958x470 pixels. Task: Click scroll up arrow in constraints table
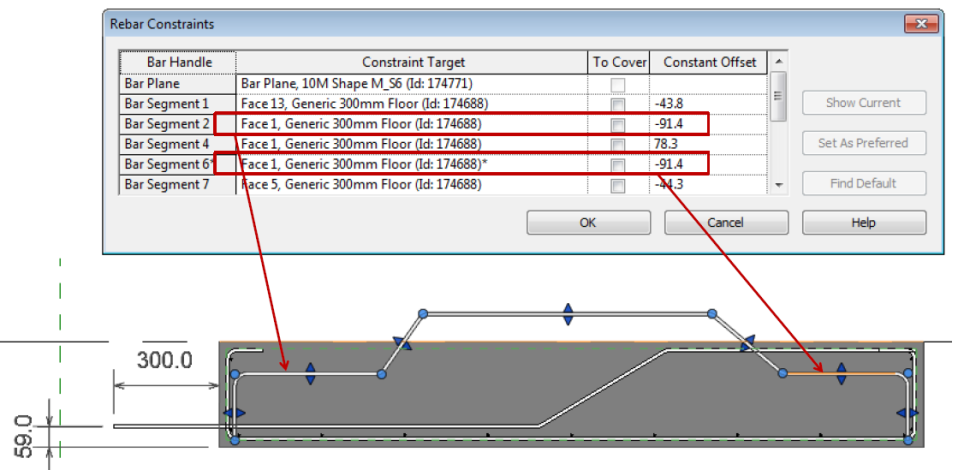(x=778, y=61)
